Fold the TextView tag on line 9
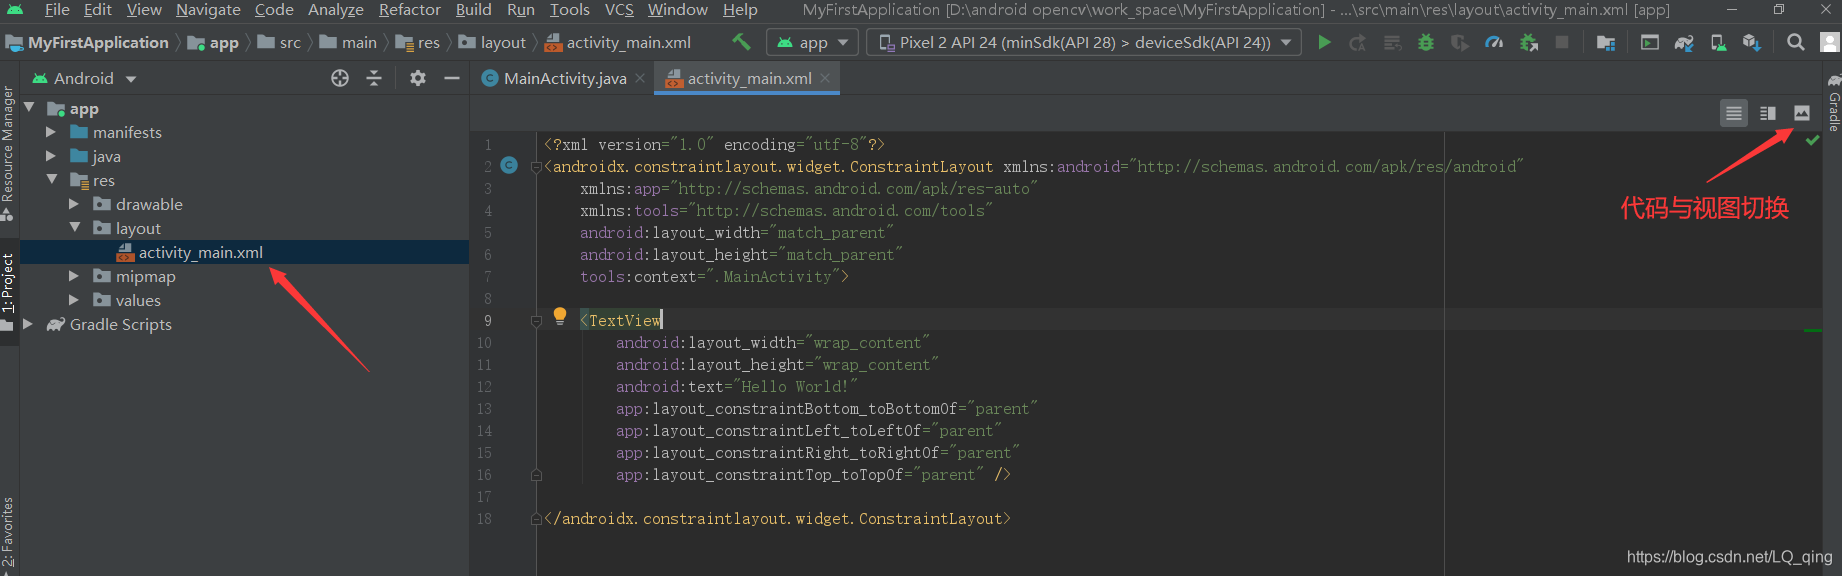The width and height of the screenshot is (1842, 576). click(536, 320)
